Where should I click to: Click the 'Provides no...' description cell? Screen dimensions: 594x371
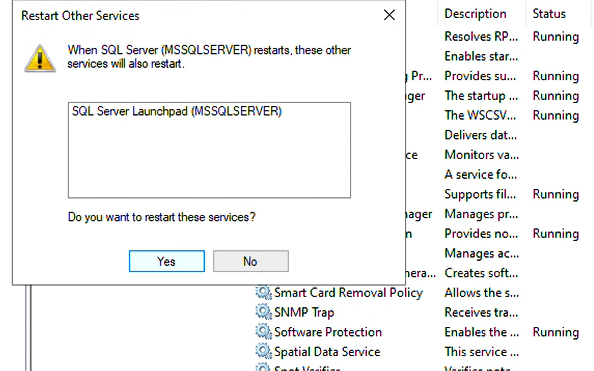coord(481,234)
